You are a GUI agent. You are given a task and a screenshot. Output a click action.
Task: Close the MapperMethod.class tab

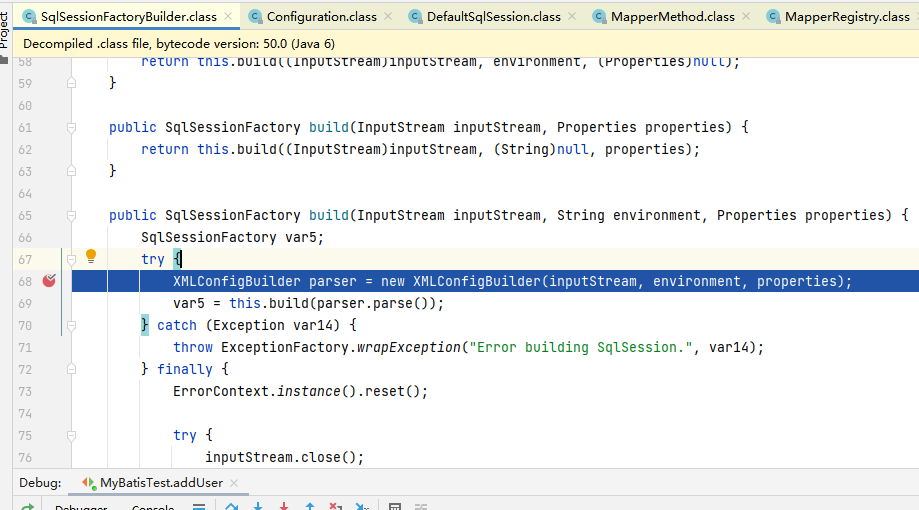(746, 16)
